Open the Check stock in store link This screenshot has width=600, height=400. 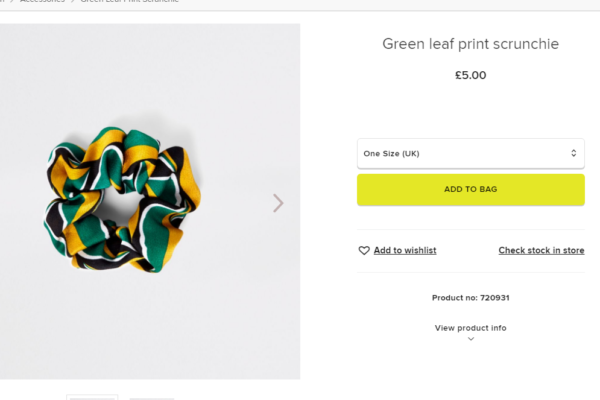(541, 251)
